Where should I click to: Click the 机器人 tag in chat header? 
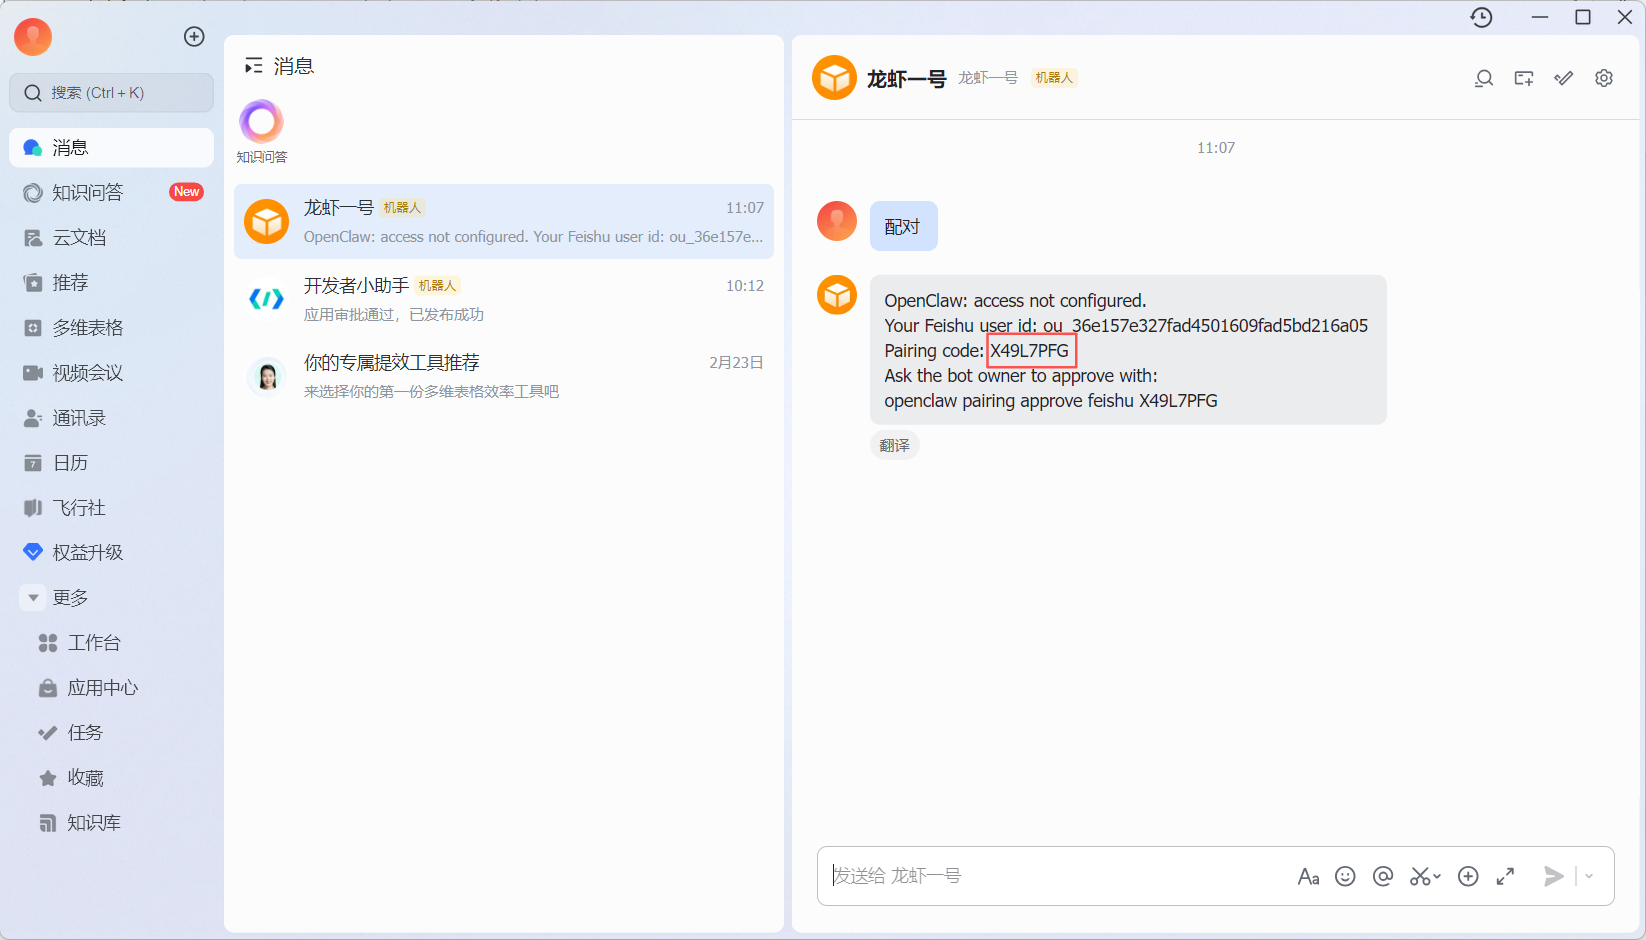point(1054,78)
